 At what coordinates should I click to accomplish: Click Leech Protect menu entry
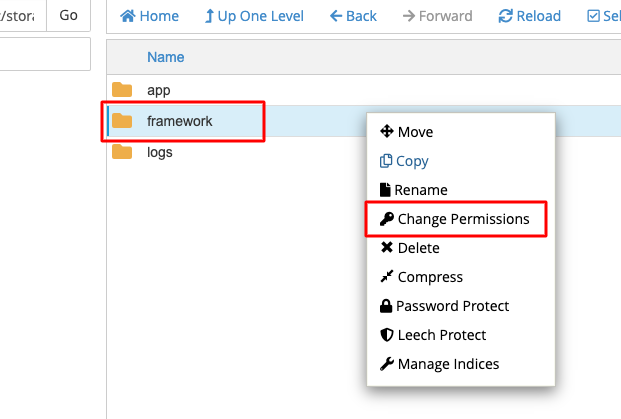click(x=441, y=335)
